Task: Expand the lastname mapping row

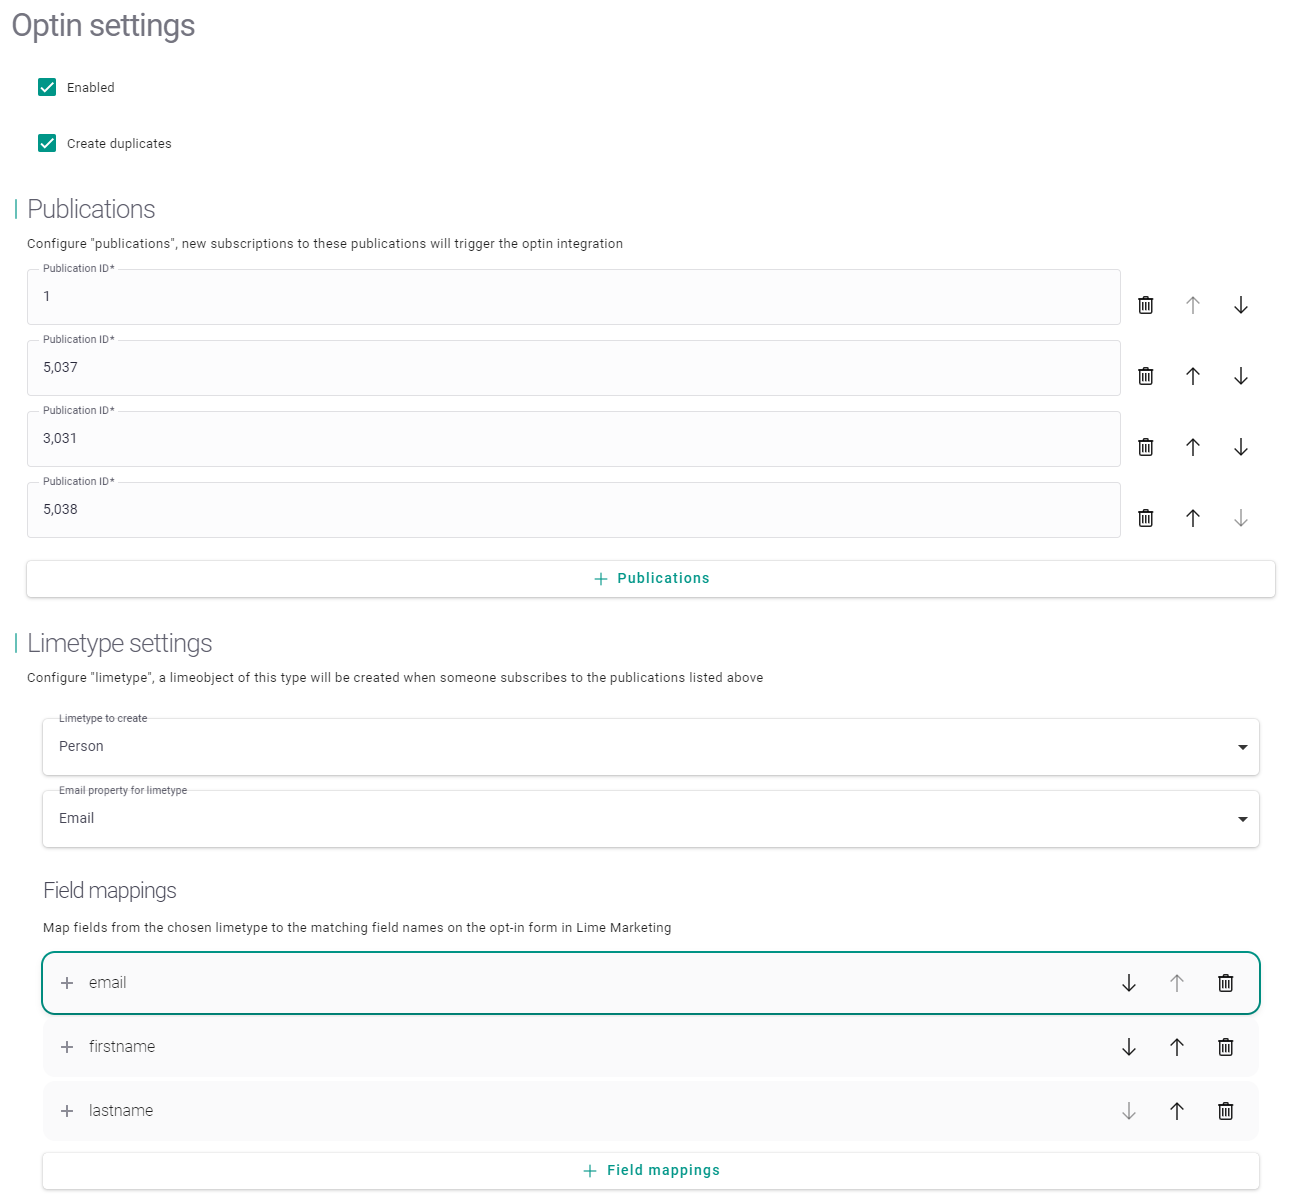Action: click(67, 1110)
